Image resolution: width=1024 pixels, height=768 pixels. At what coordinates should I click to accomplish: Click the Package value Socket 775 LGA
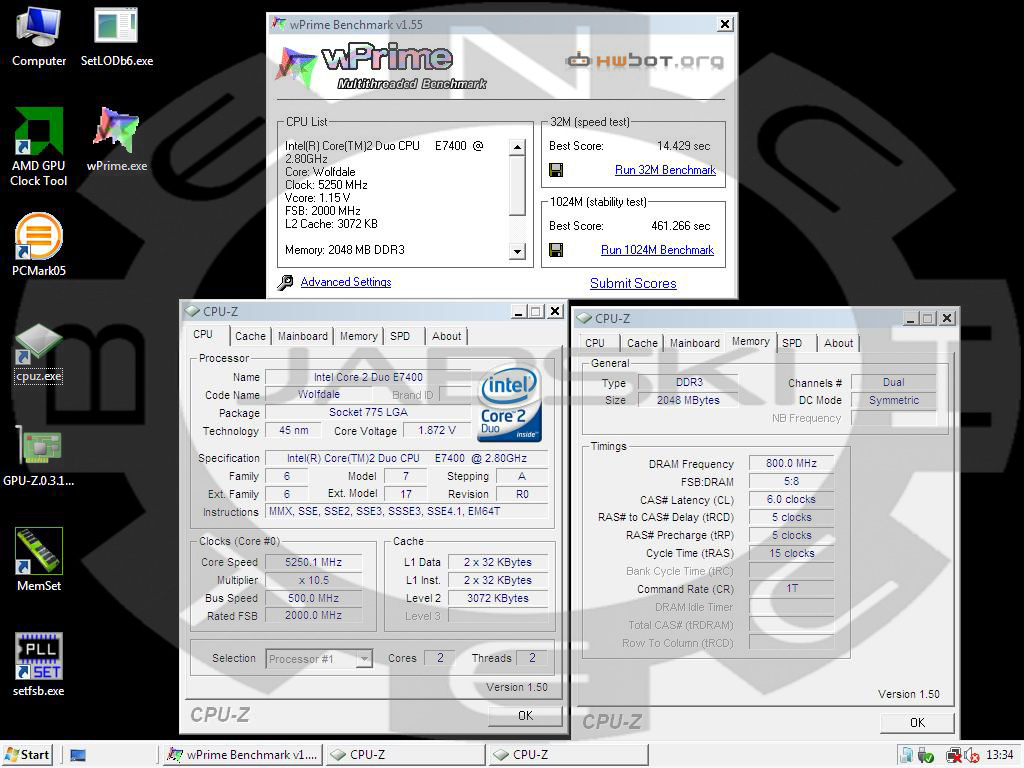pos(368,412)
